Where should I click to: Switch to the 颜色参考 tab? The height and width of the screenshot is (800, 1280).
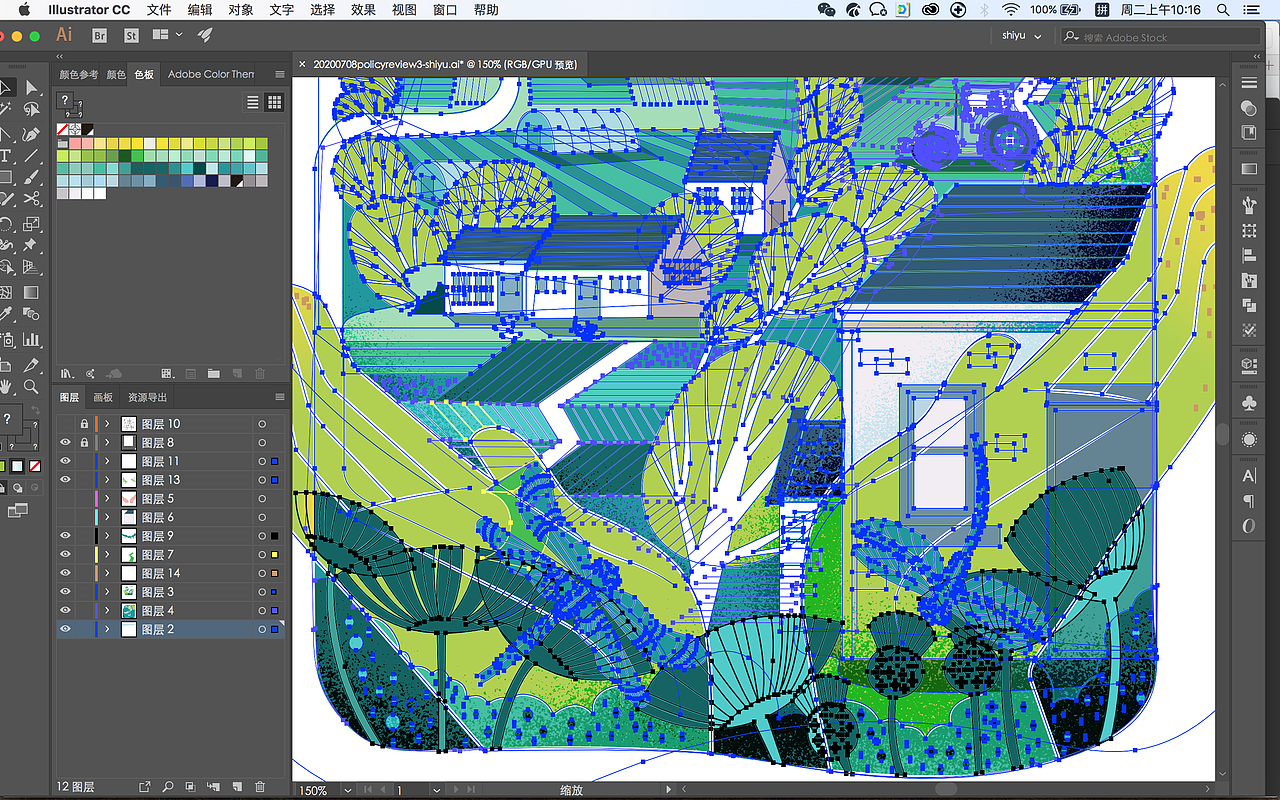79,74
